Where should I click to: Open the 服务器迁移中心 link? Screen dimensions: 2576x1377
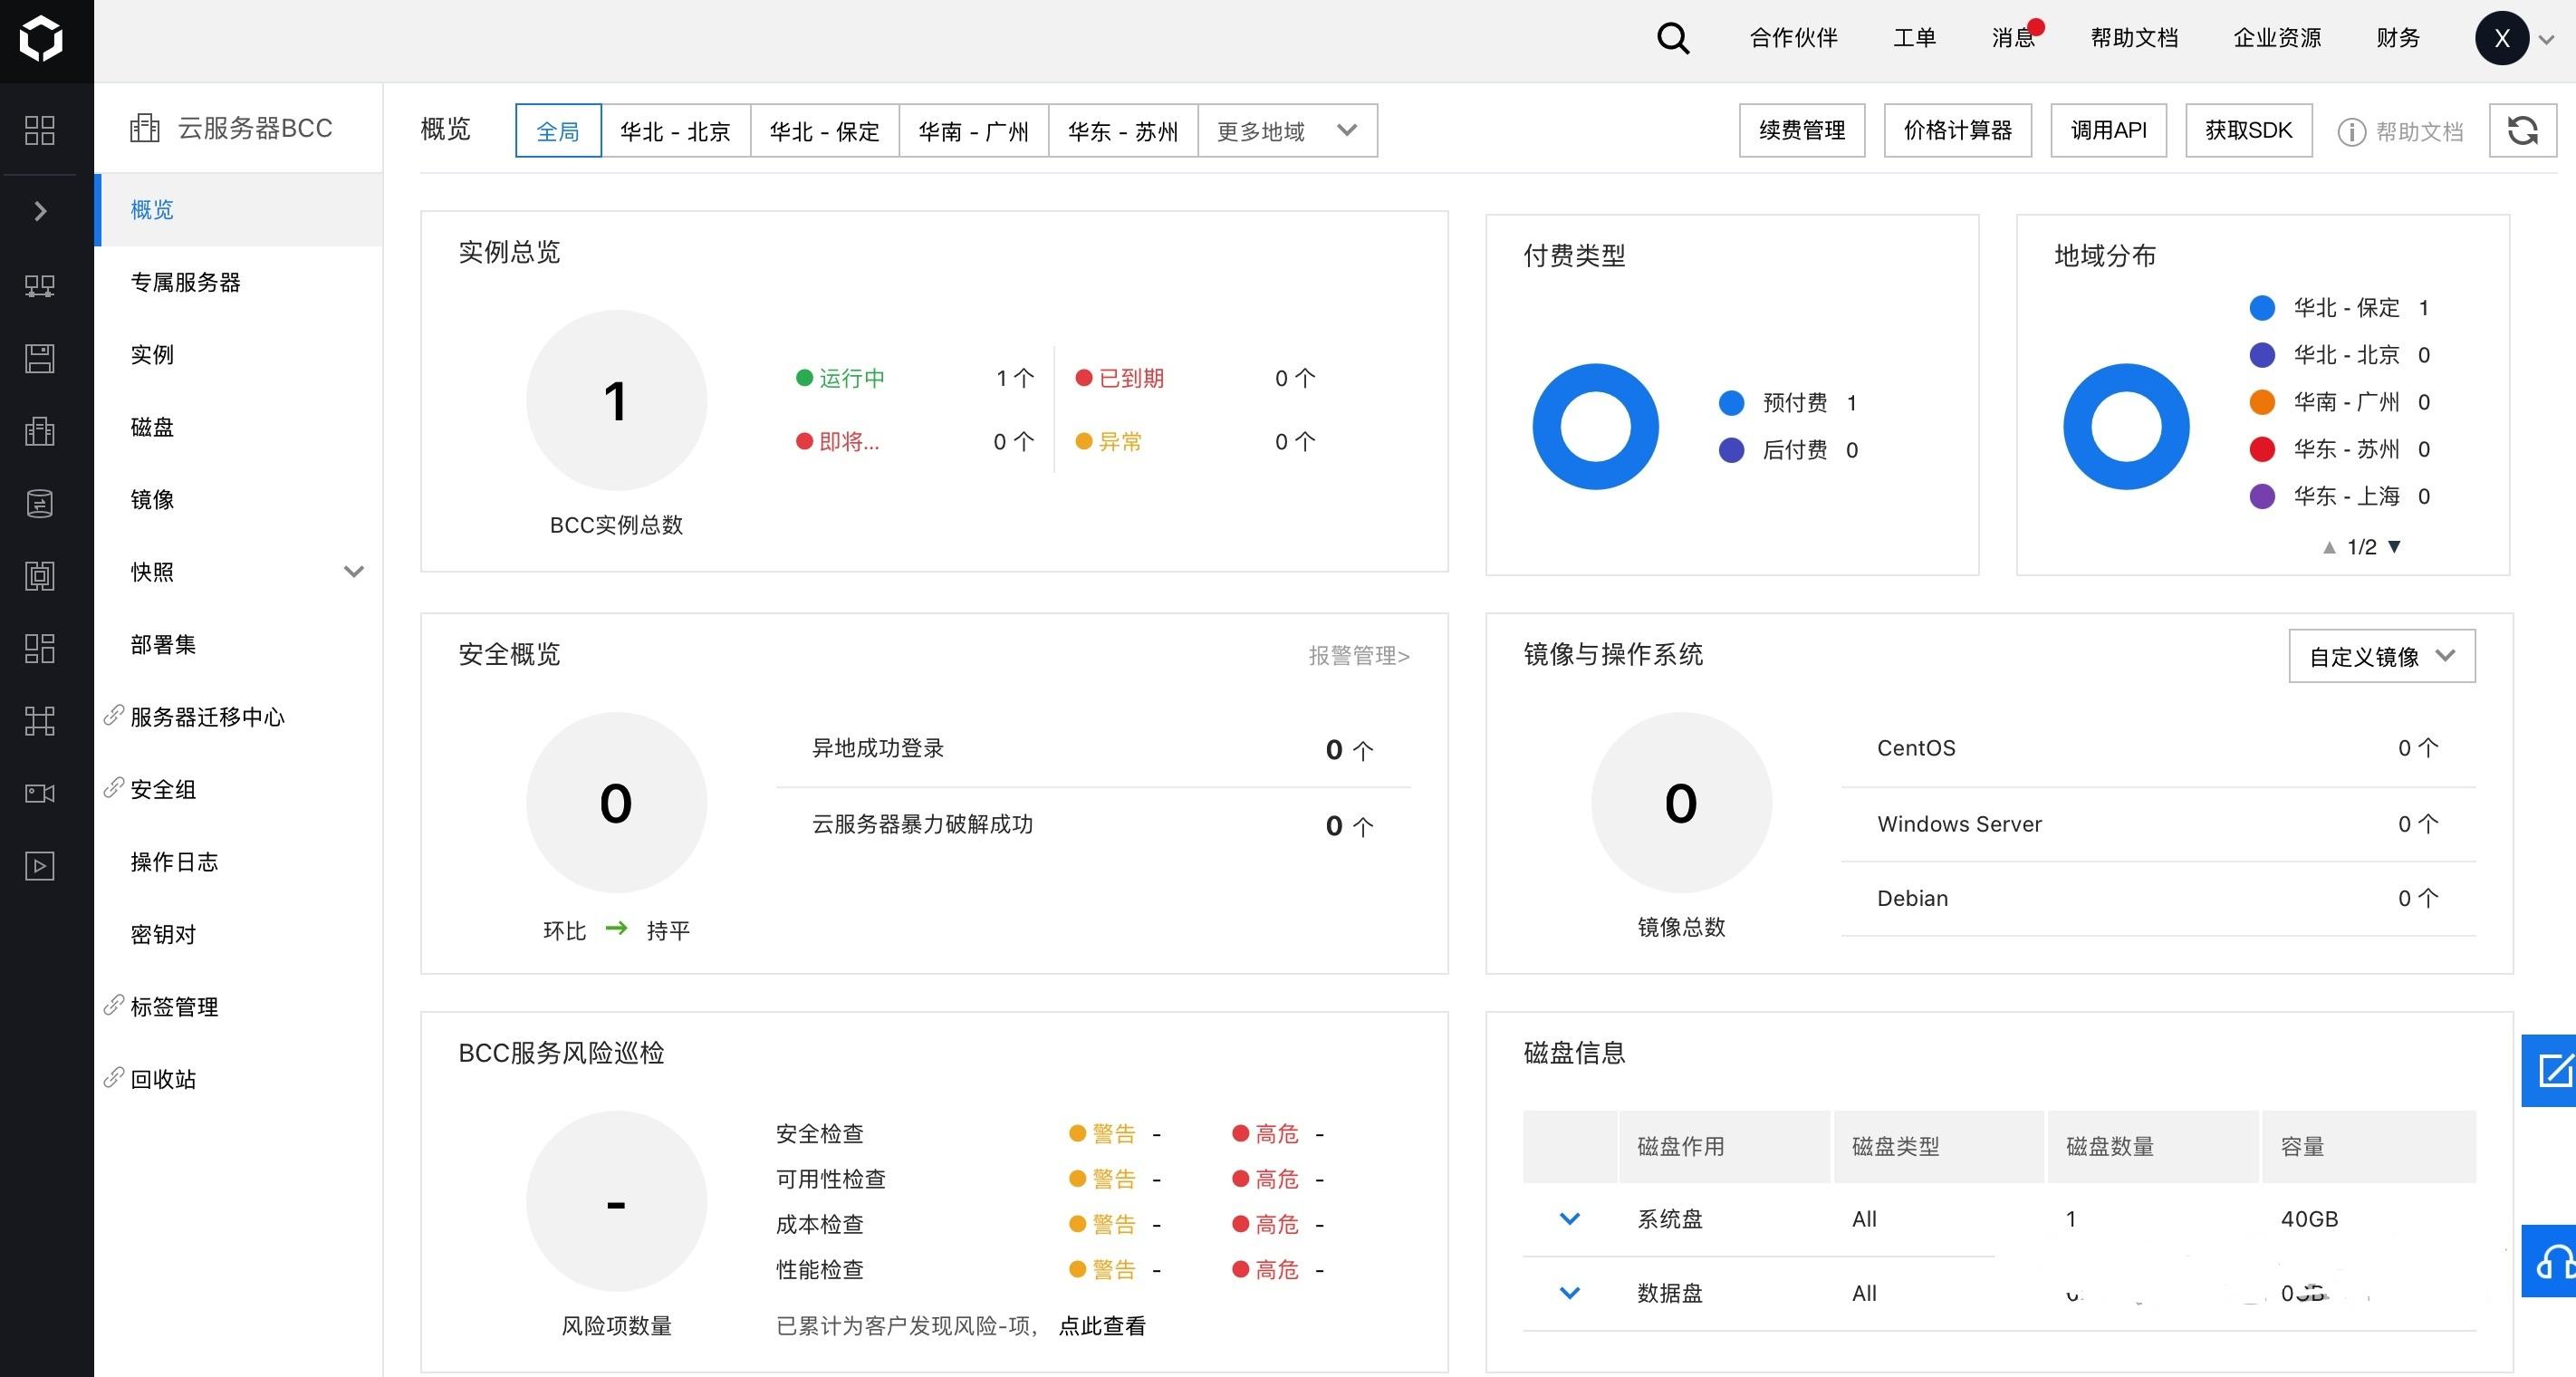point(207,717)
